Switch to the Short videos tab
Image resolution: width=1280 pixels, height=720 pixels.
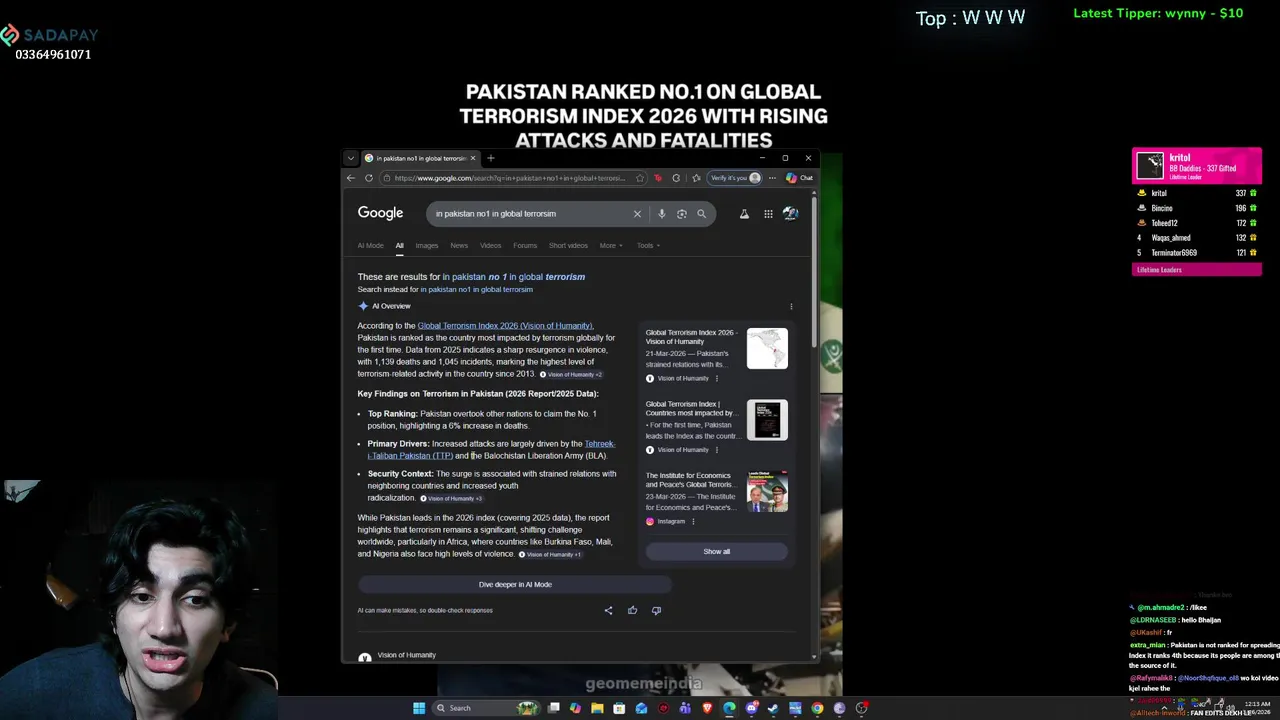(x=568, y=245)
